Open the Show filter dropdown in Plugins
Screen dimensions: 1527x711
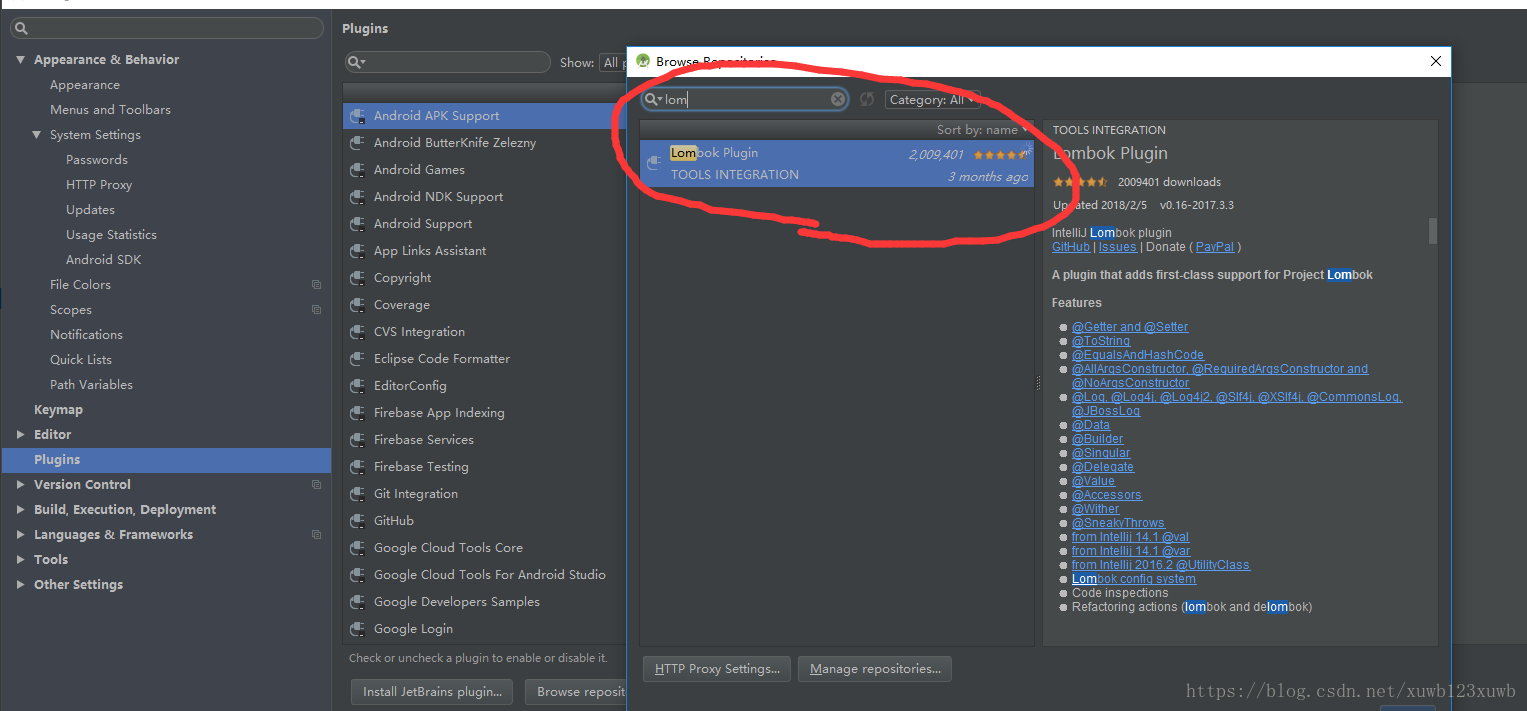click(612, 62)
